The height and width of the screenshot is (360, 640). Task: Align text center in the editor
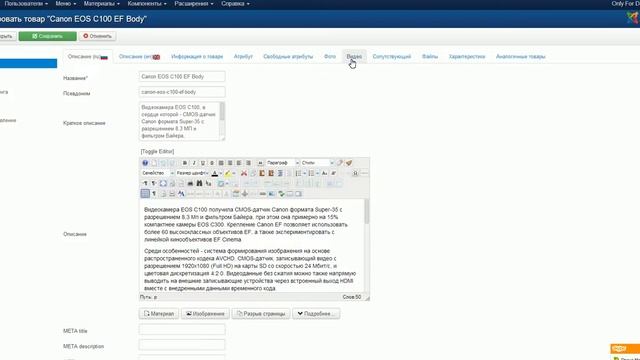click(x=230, y=163)
